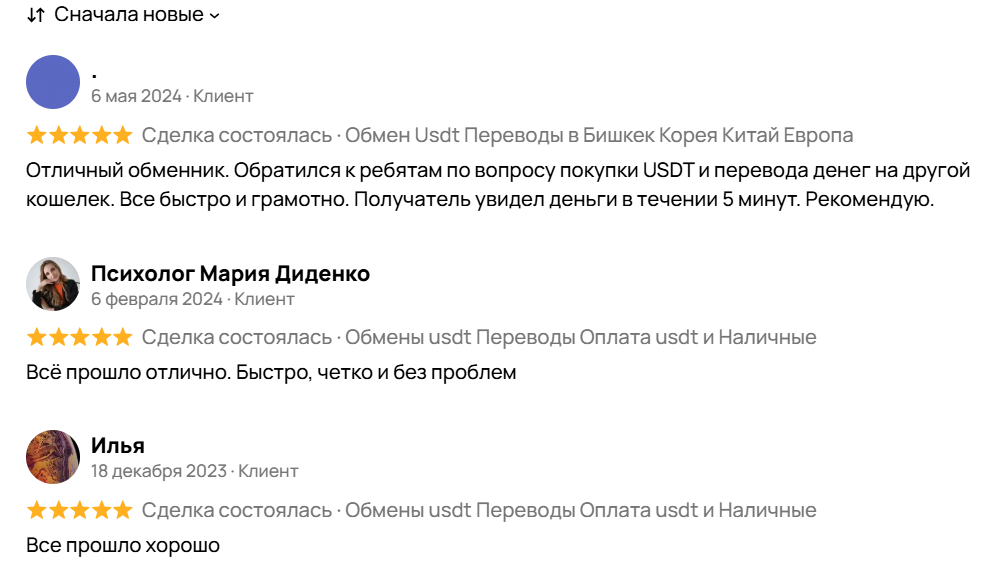Click the sort arrows icon
This screenshot has height=582, width=999.
35,15
